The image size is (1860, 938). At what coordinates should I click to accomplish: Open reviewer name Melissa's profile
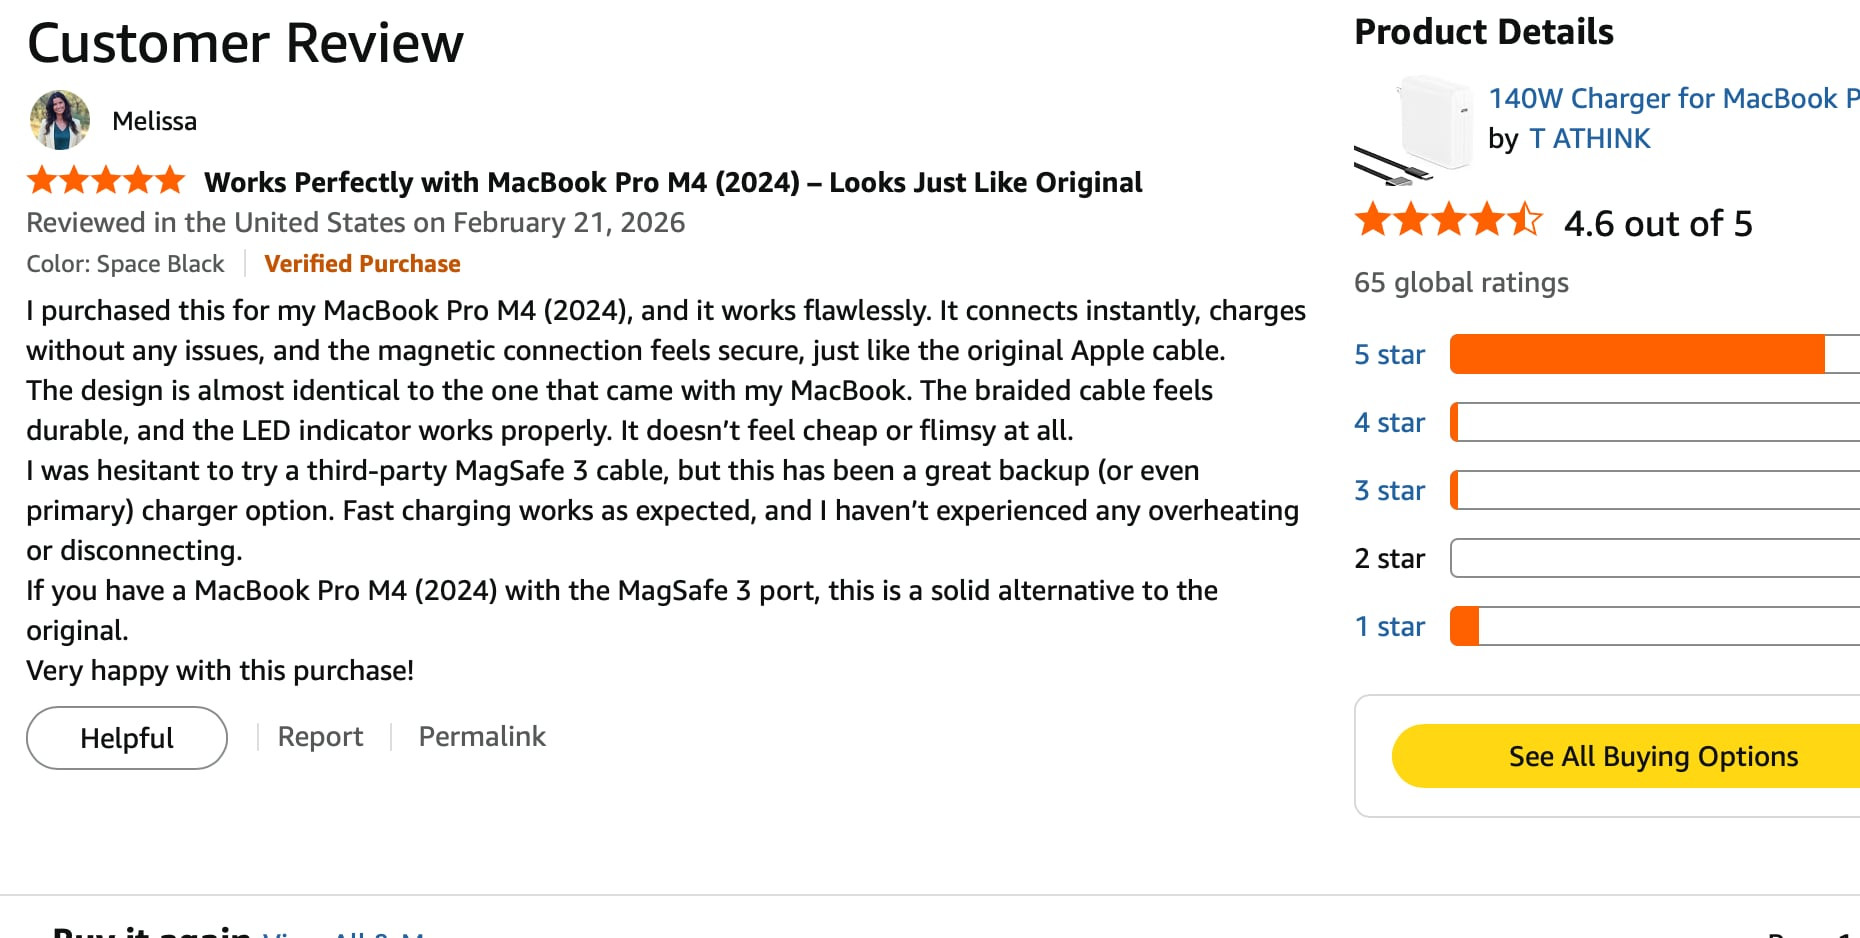pyautogui.click(x=154, y=121)
